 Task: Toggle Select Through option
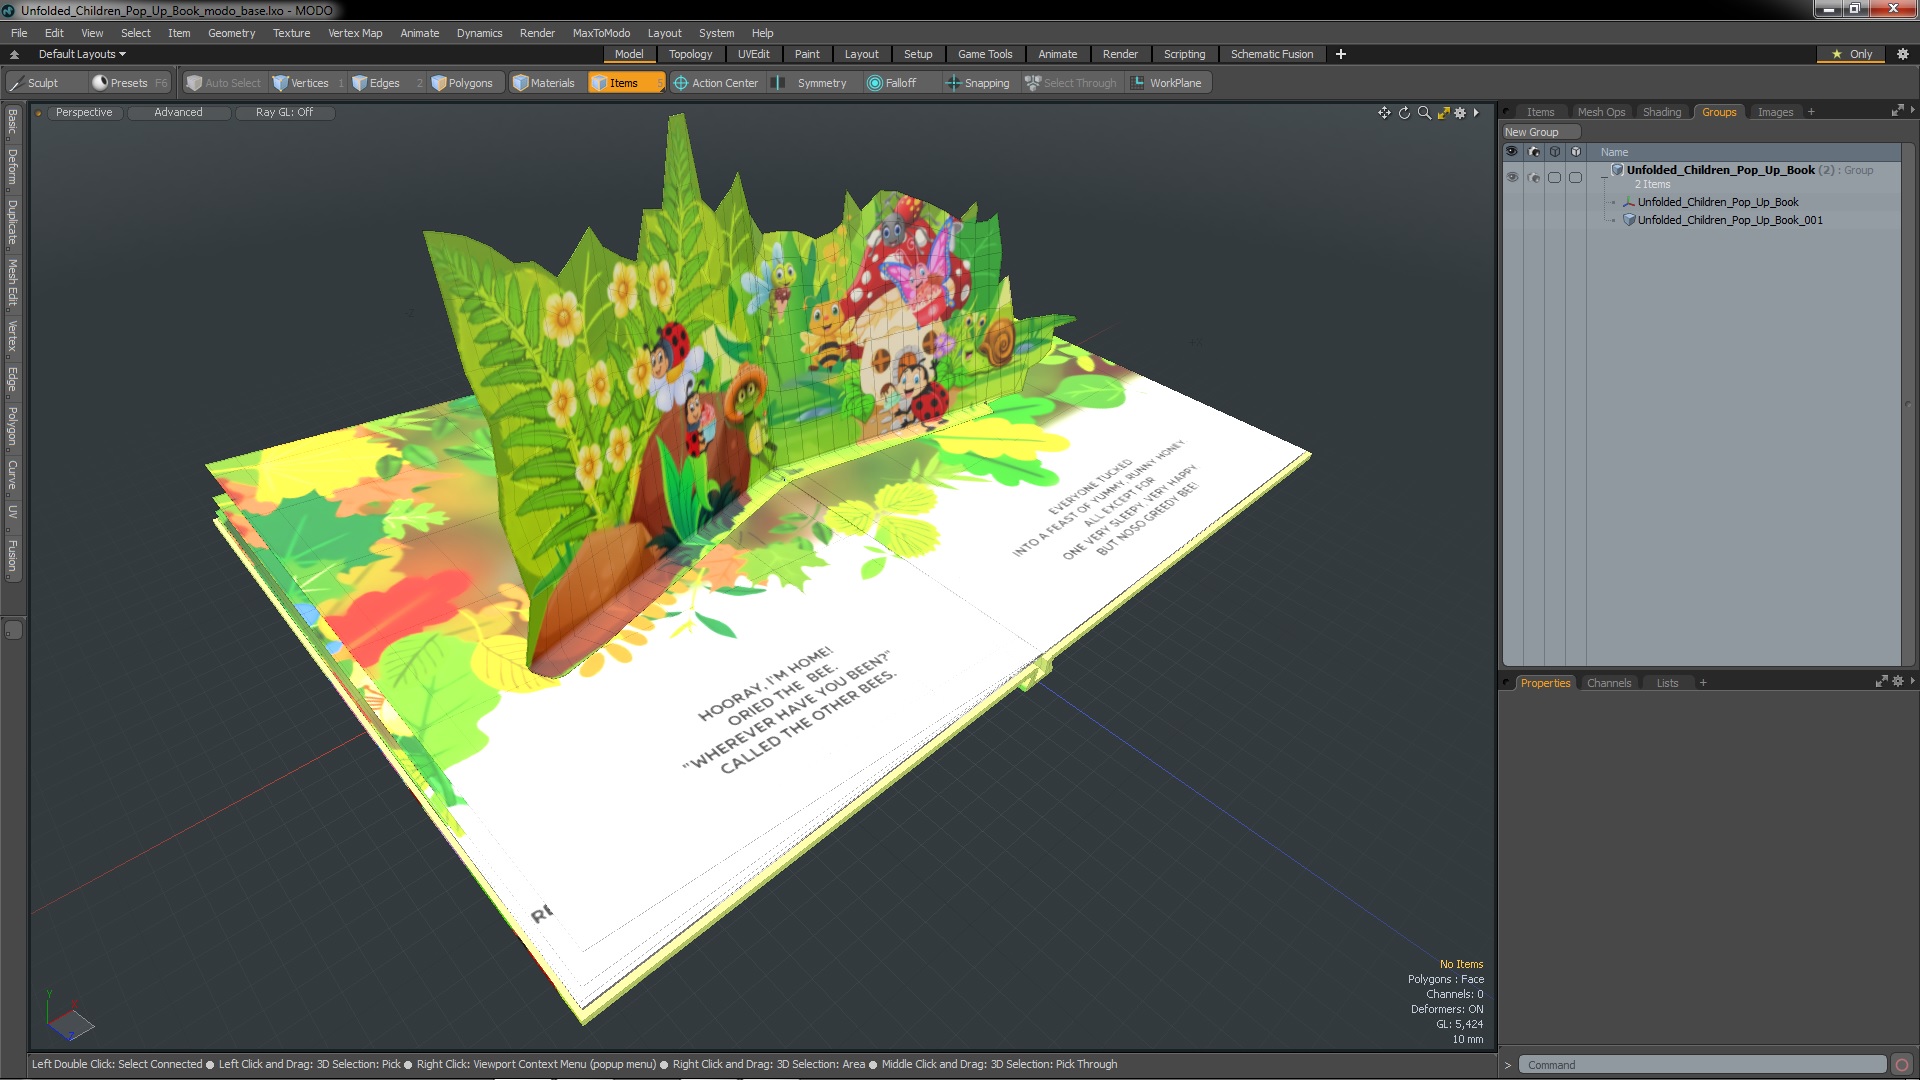point(1071,83)
